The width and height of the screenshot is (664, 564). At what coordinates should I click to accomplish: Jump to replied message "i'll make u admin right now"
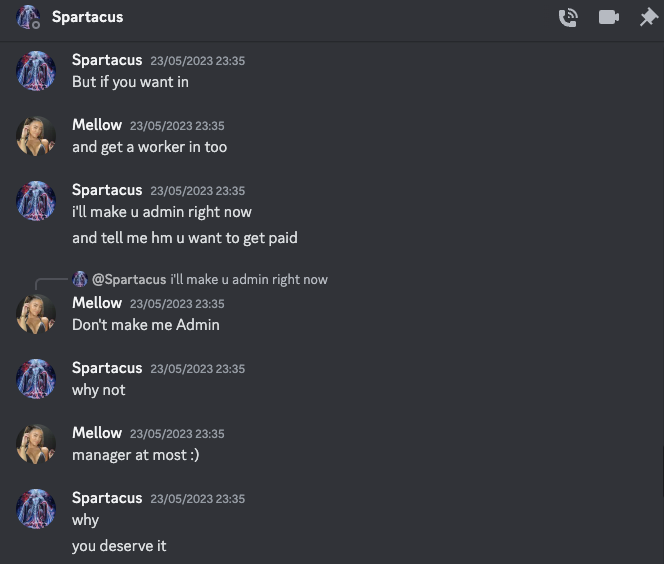[249, 280]
